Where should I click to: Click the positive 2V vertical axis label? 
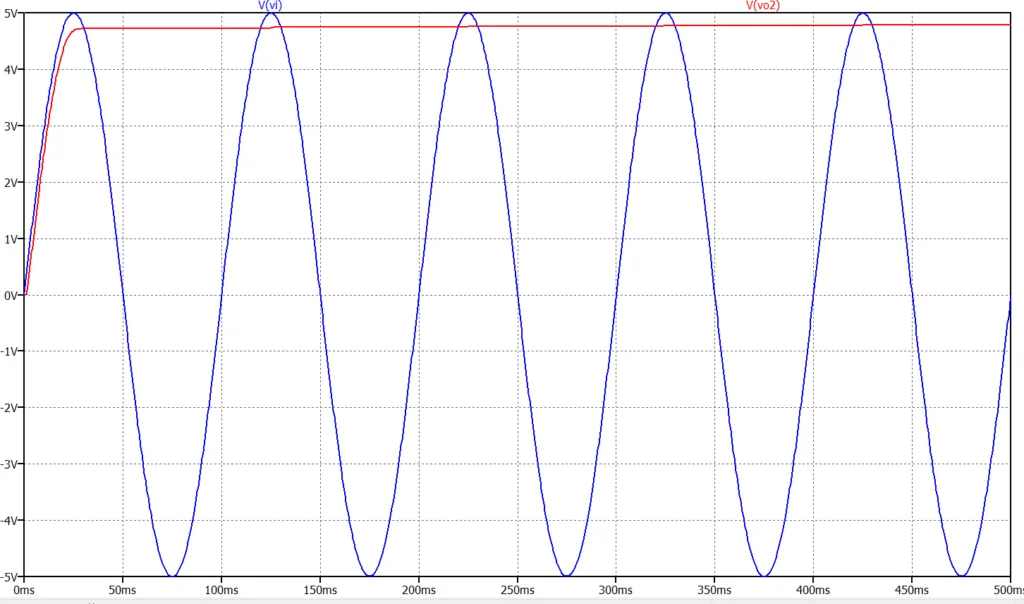tap(10, 183)
